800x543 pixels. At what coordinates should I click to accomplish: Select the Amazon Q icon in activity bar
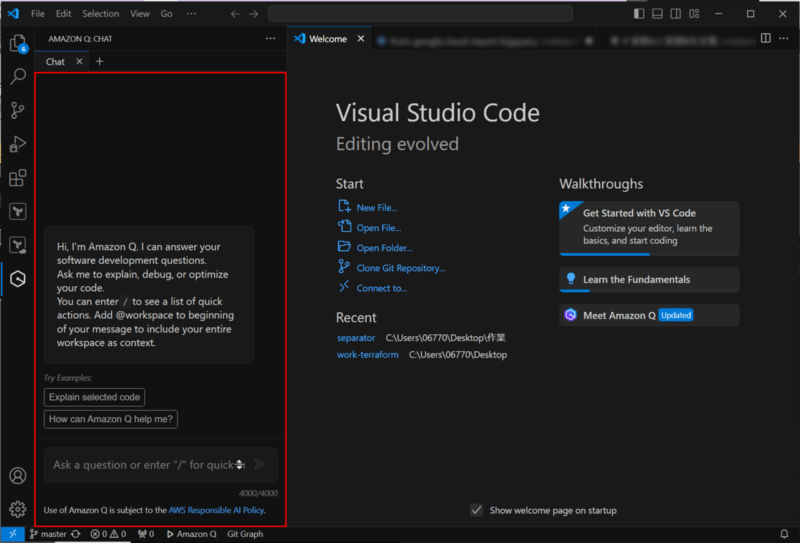[x=17, y=278]
